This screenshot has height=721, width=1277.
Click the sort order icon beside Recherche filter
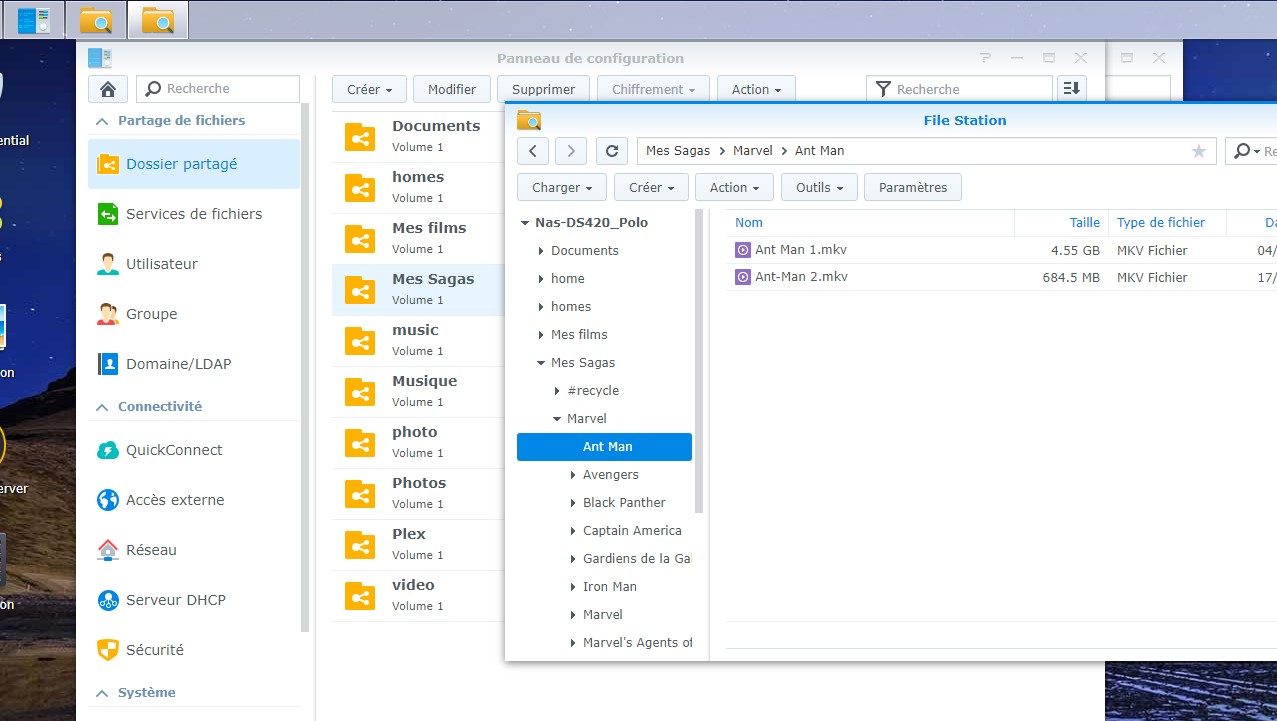click(x=1071, y=89)
